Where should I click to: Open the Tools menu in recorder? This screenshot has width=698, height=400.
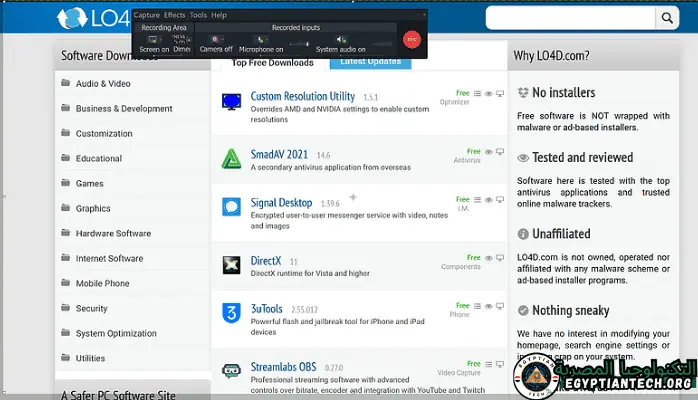tap(198, 15)
